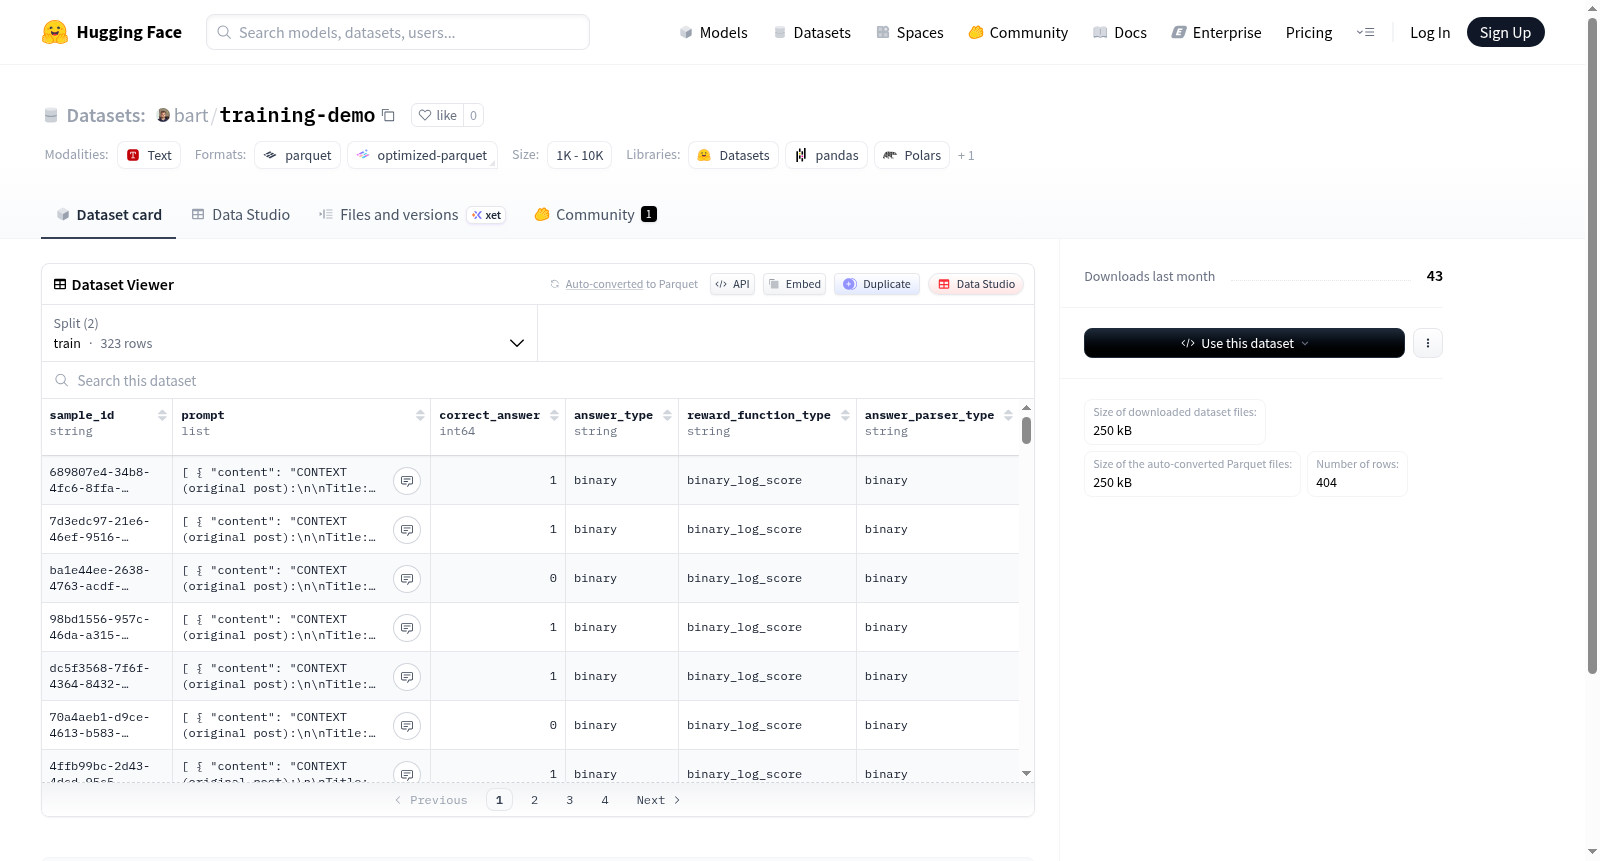Image resolution: width=1600 pixels, height=861 pixels.
Task: Click the like count number
Action: click(474, 115)
